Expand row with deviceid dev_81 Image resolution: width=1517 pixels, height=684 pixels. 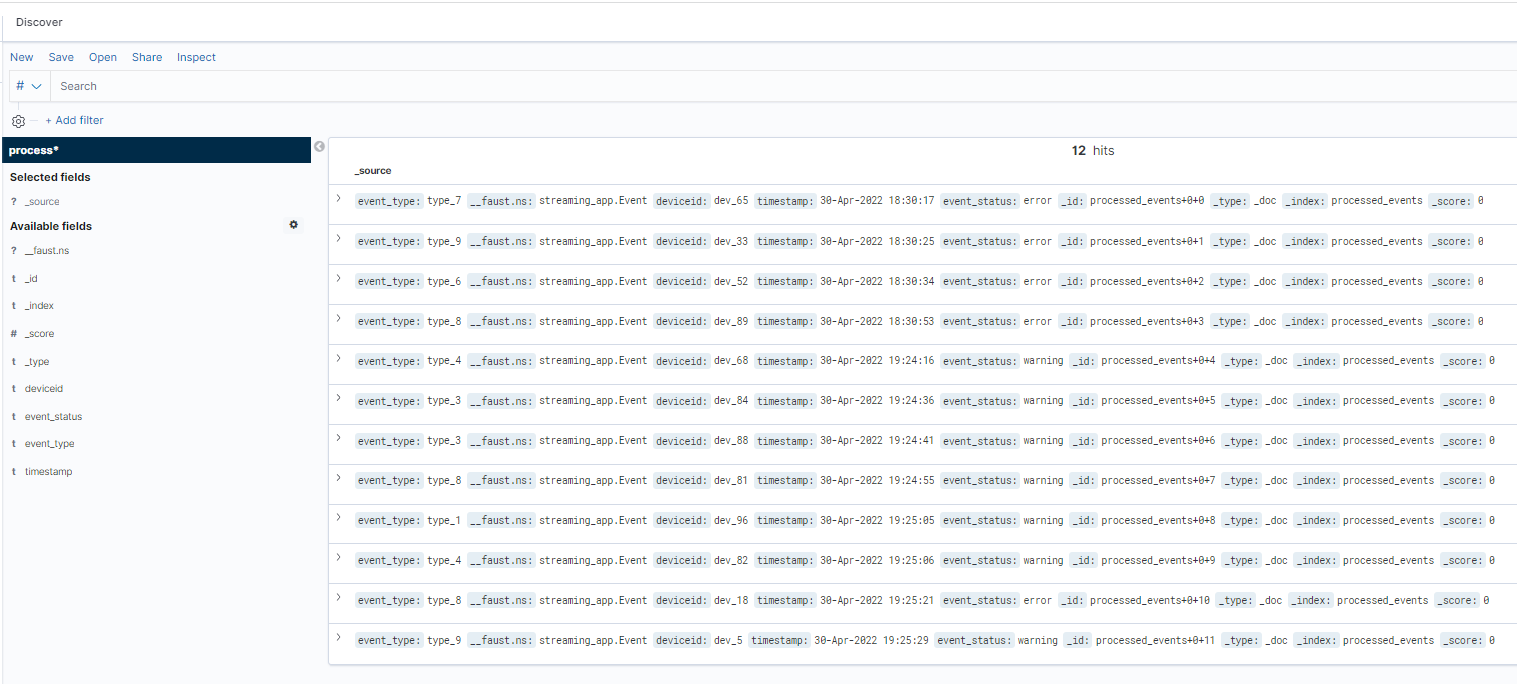pos(338,478)
